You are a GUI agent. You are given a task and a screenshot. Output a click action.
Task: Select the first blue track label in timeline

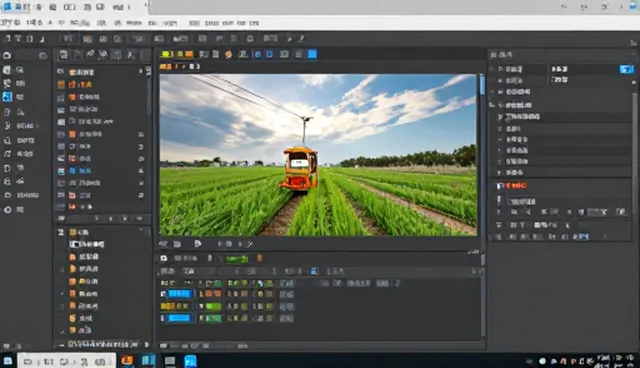(x=180, y=294)
